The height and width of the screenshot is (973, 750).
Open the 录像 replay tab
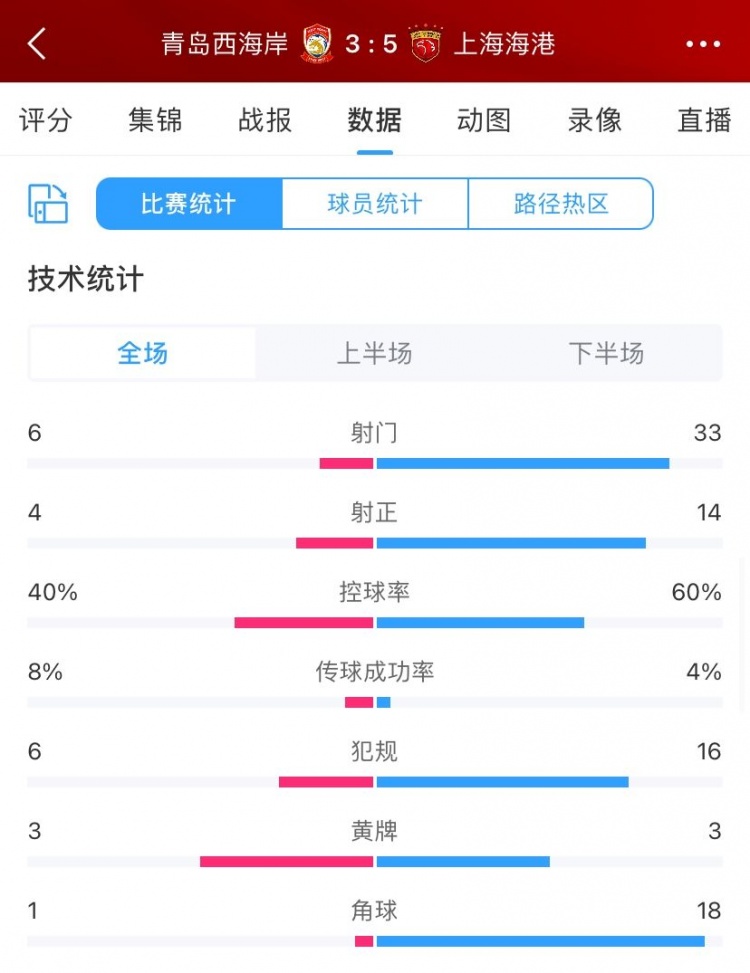594,120
